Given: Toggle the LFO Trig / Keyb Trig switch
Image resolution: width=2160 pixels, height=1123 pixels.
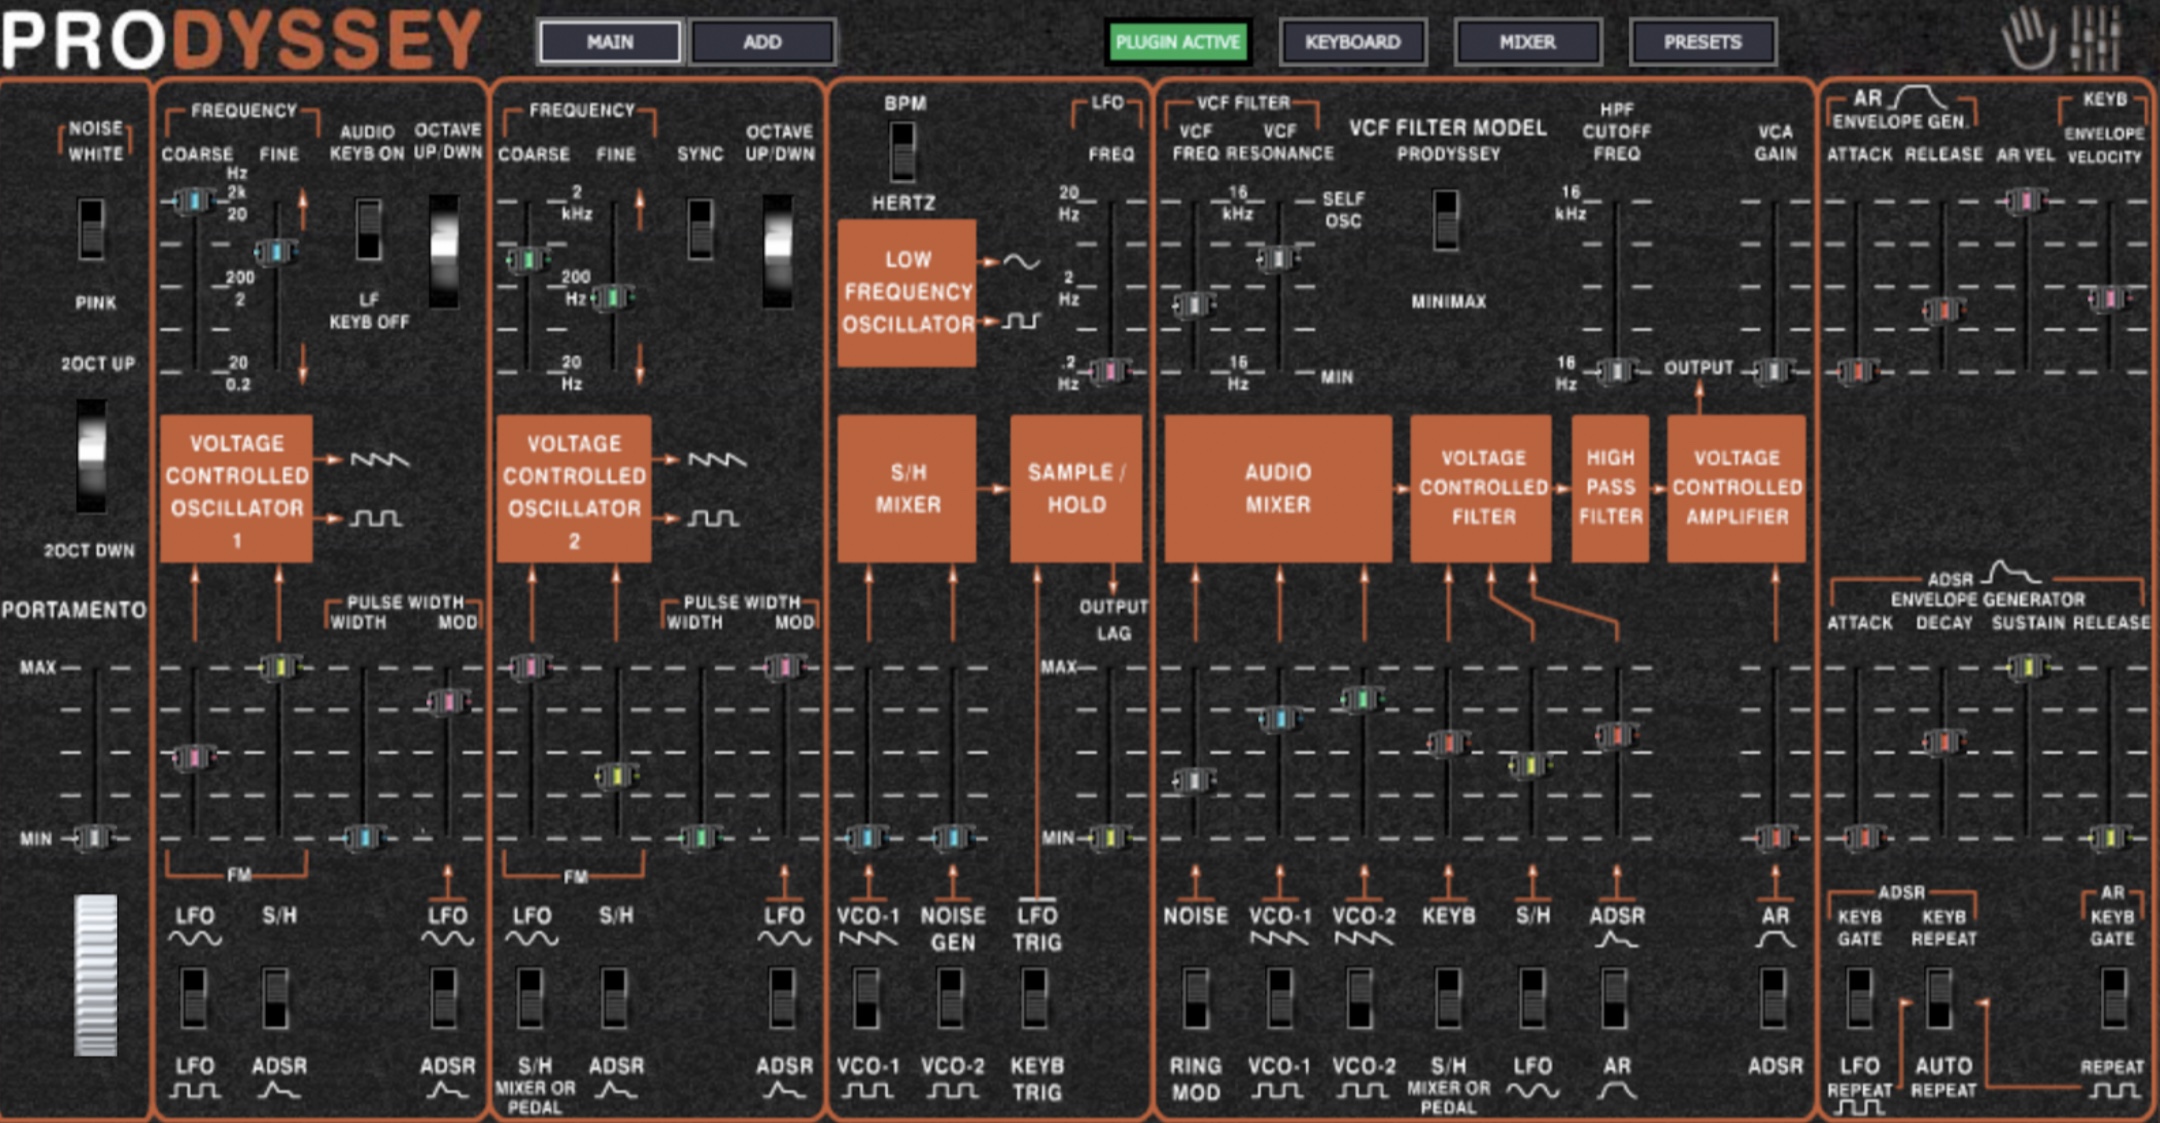Looking at the screenshot, I should click(x=1035, y=997).
